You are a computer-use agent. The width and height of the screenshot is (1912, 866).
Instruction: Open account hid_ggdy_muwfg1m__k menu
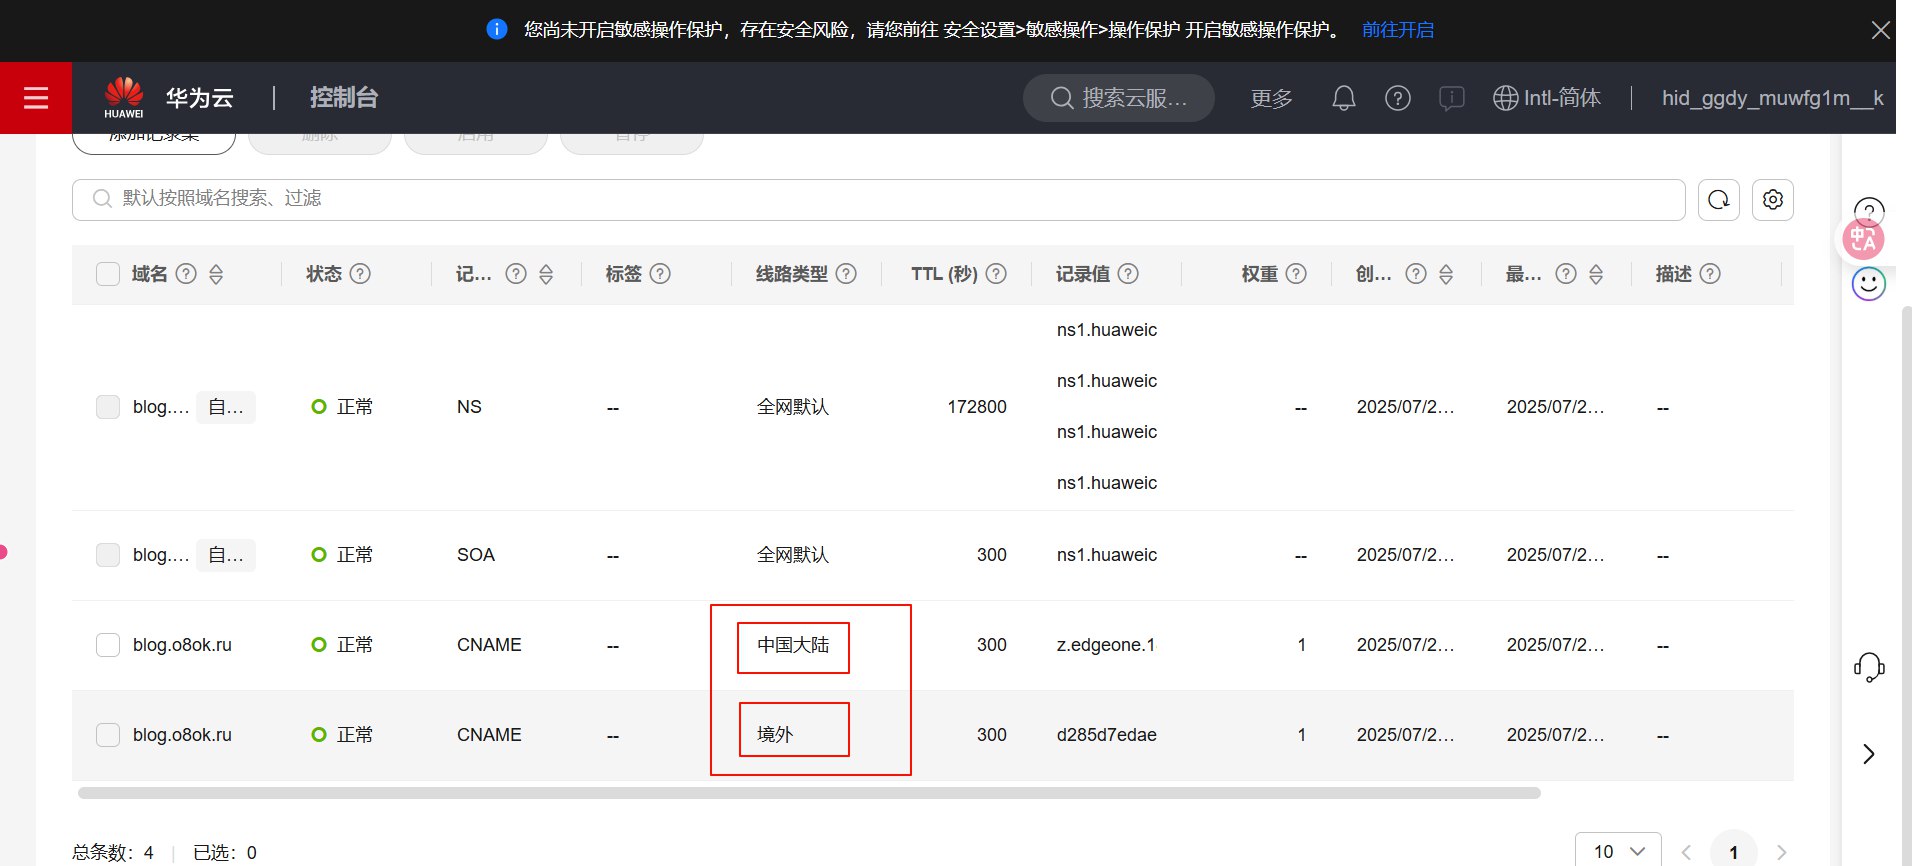[x=1771, y=98]
